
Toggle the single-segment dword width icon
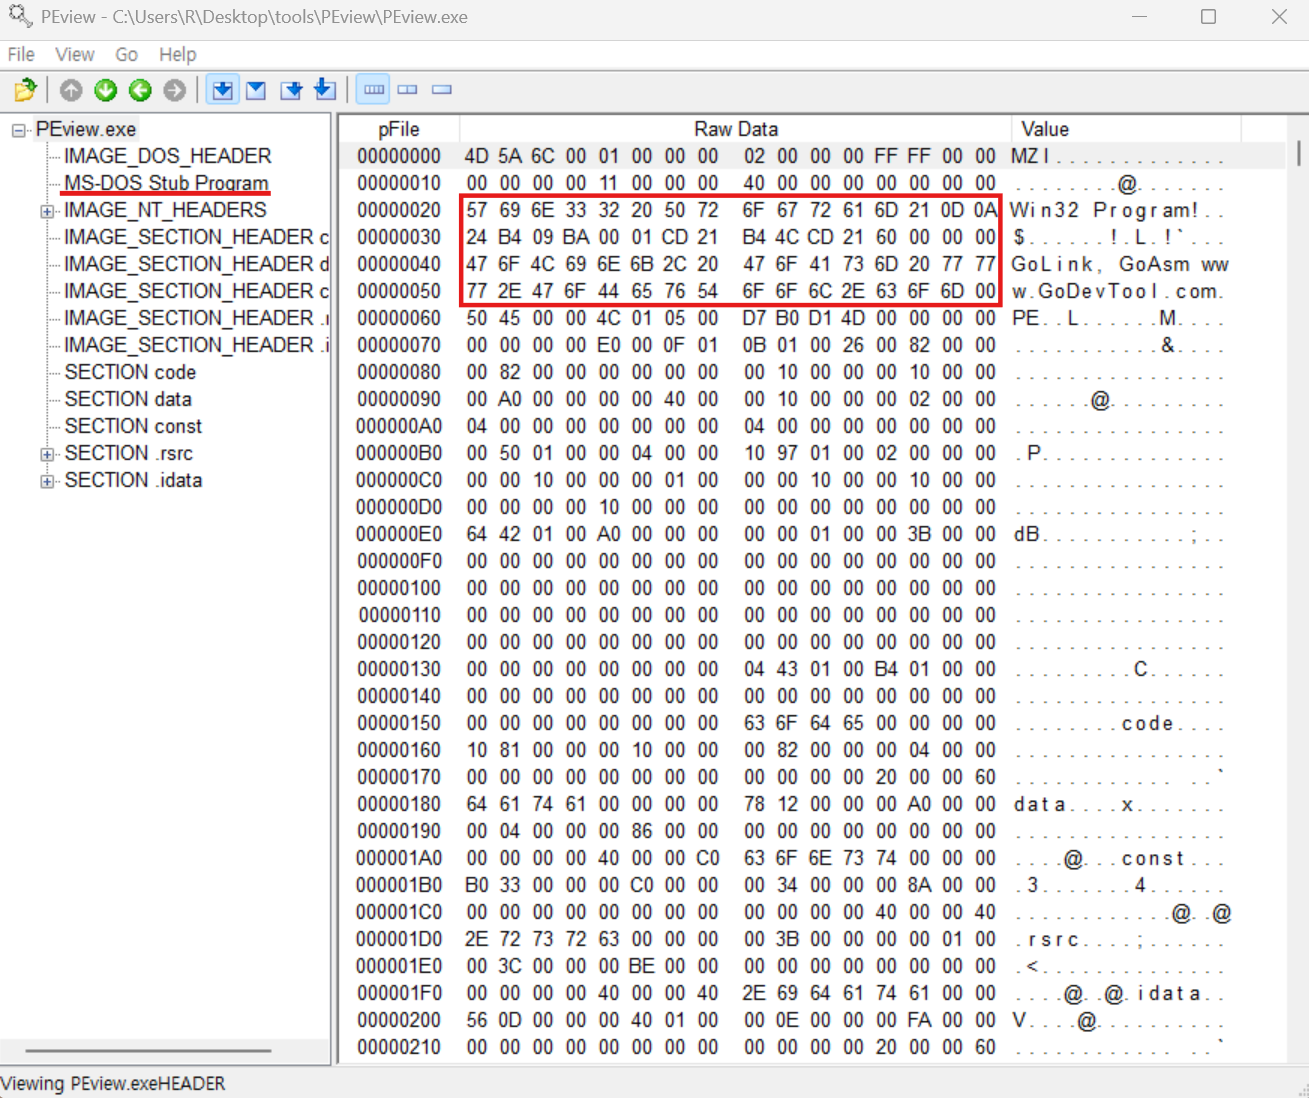pyautogui.click(x=441, y=90)
